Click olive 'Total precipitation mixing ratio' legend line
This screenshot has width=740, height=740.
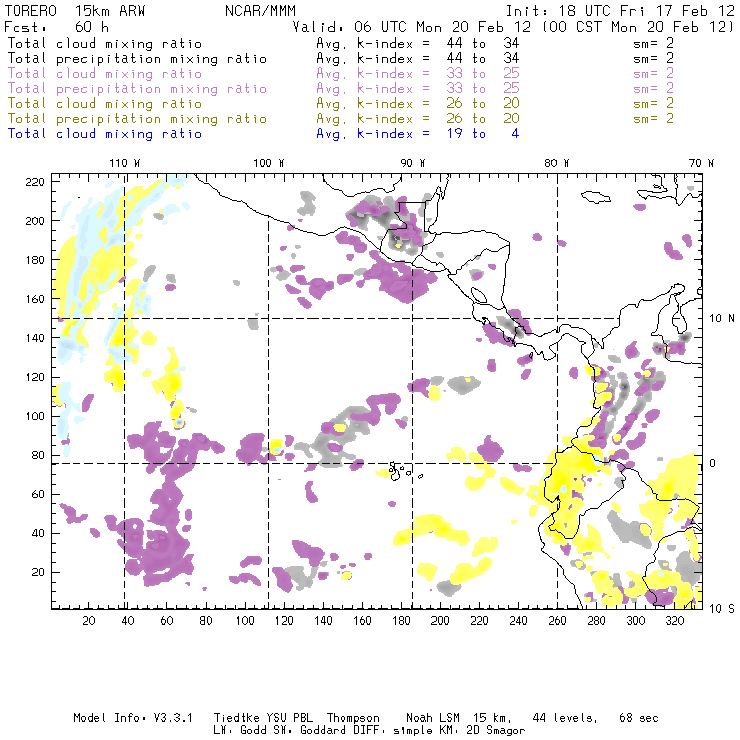click(x=137, y=118)
